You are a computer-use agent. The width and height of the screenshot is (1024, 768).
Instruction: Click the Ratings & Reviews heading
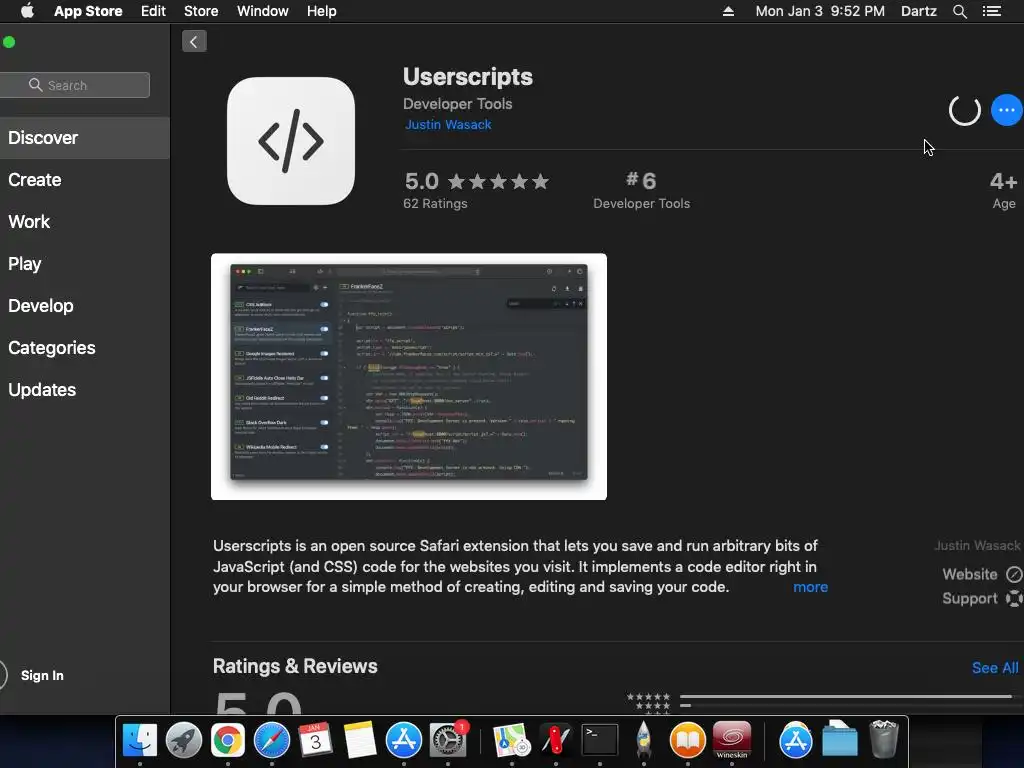pyautogui.click(x=295, y=666)
